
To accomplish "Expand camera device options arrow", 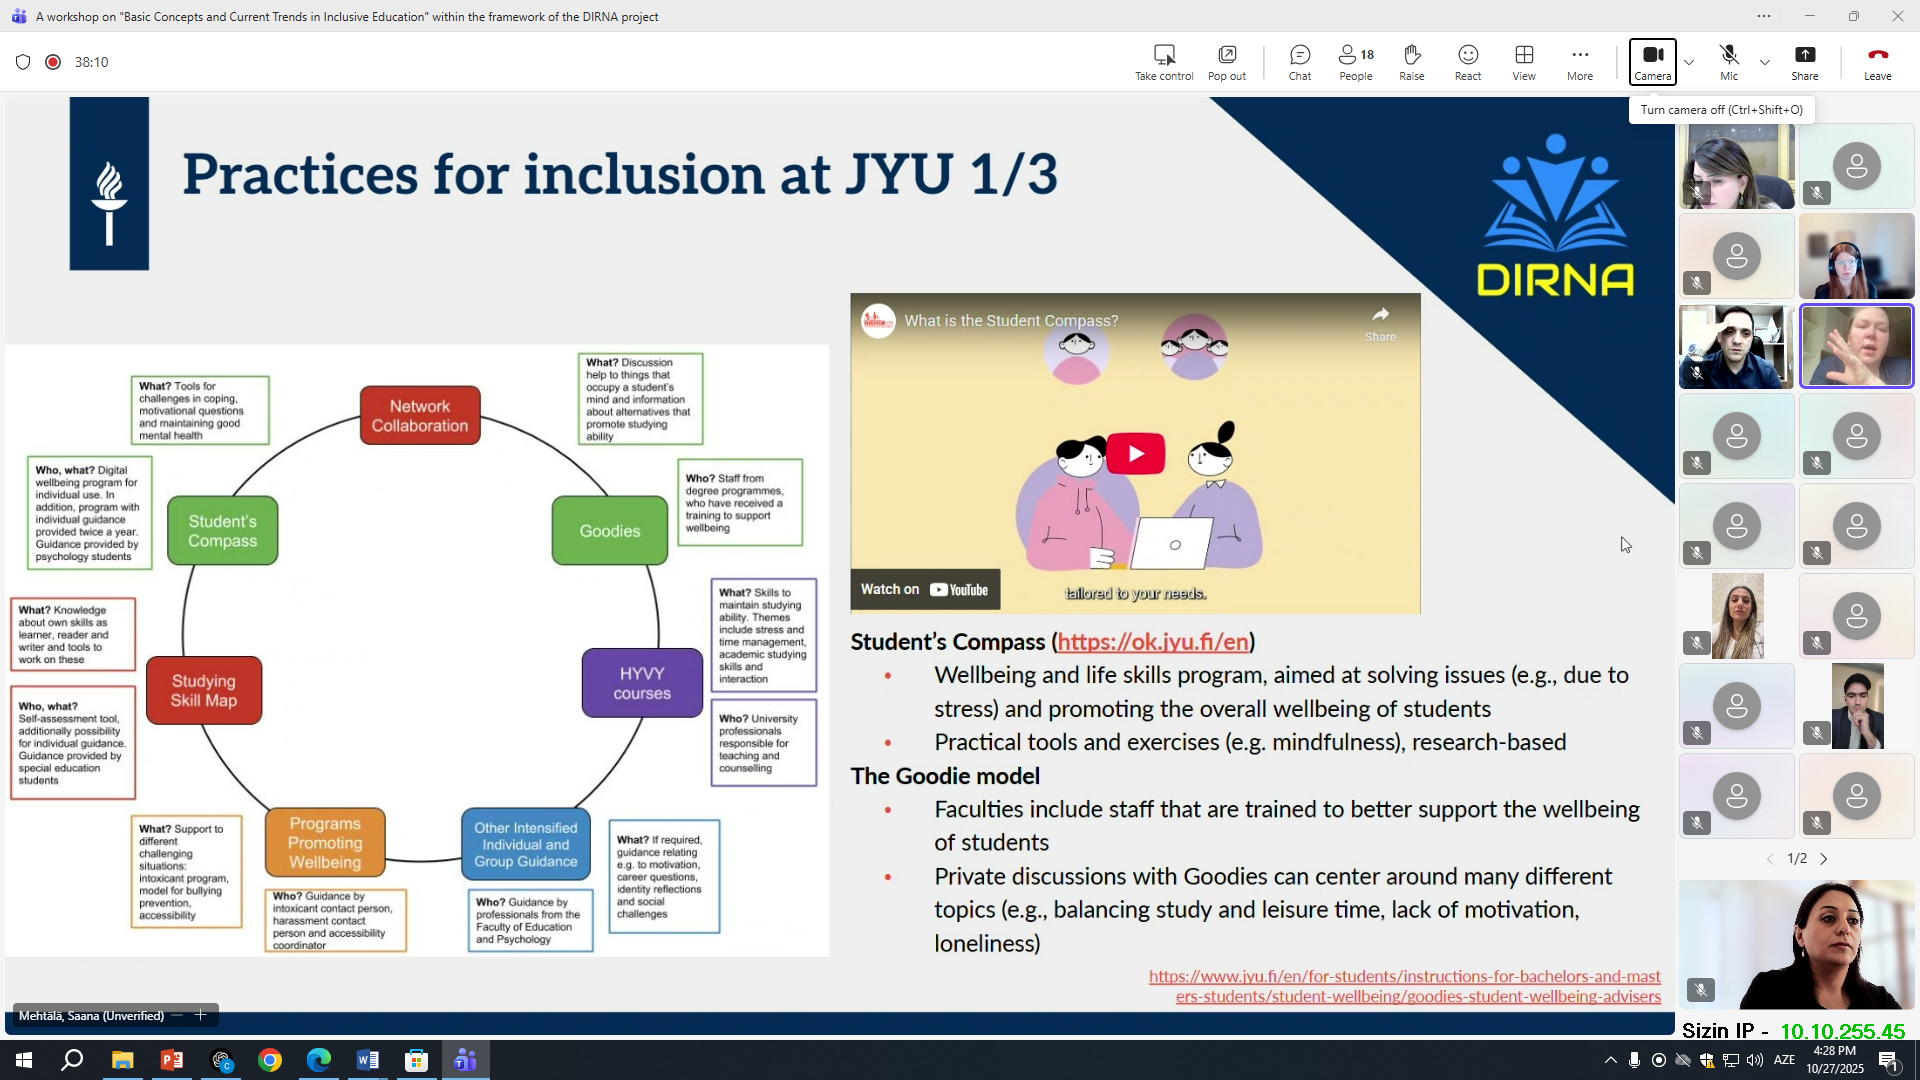I will (x=1689, y=62).
